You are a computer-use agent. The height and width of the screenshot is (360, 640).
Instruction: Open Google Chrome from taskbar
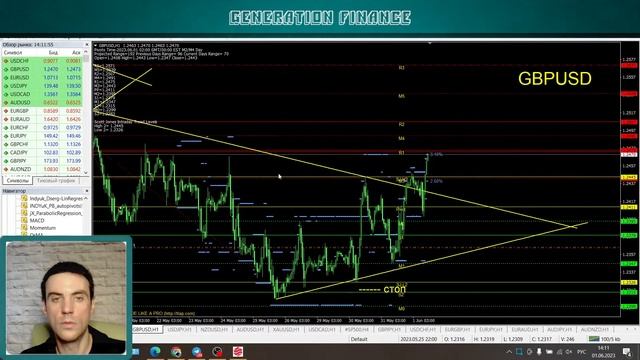click(176, 351)
